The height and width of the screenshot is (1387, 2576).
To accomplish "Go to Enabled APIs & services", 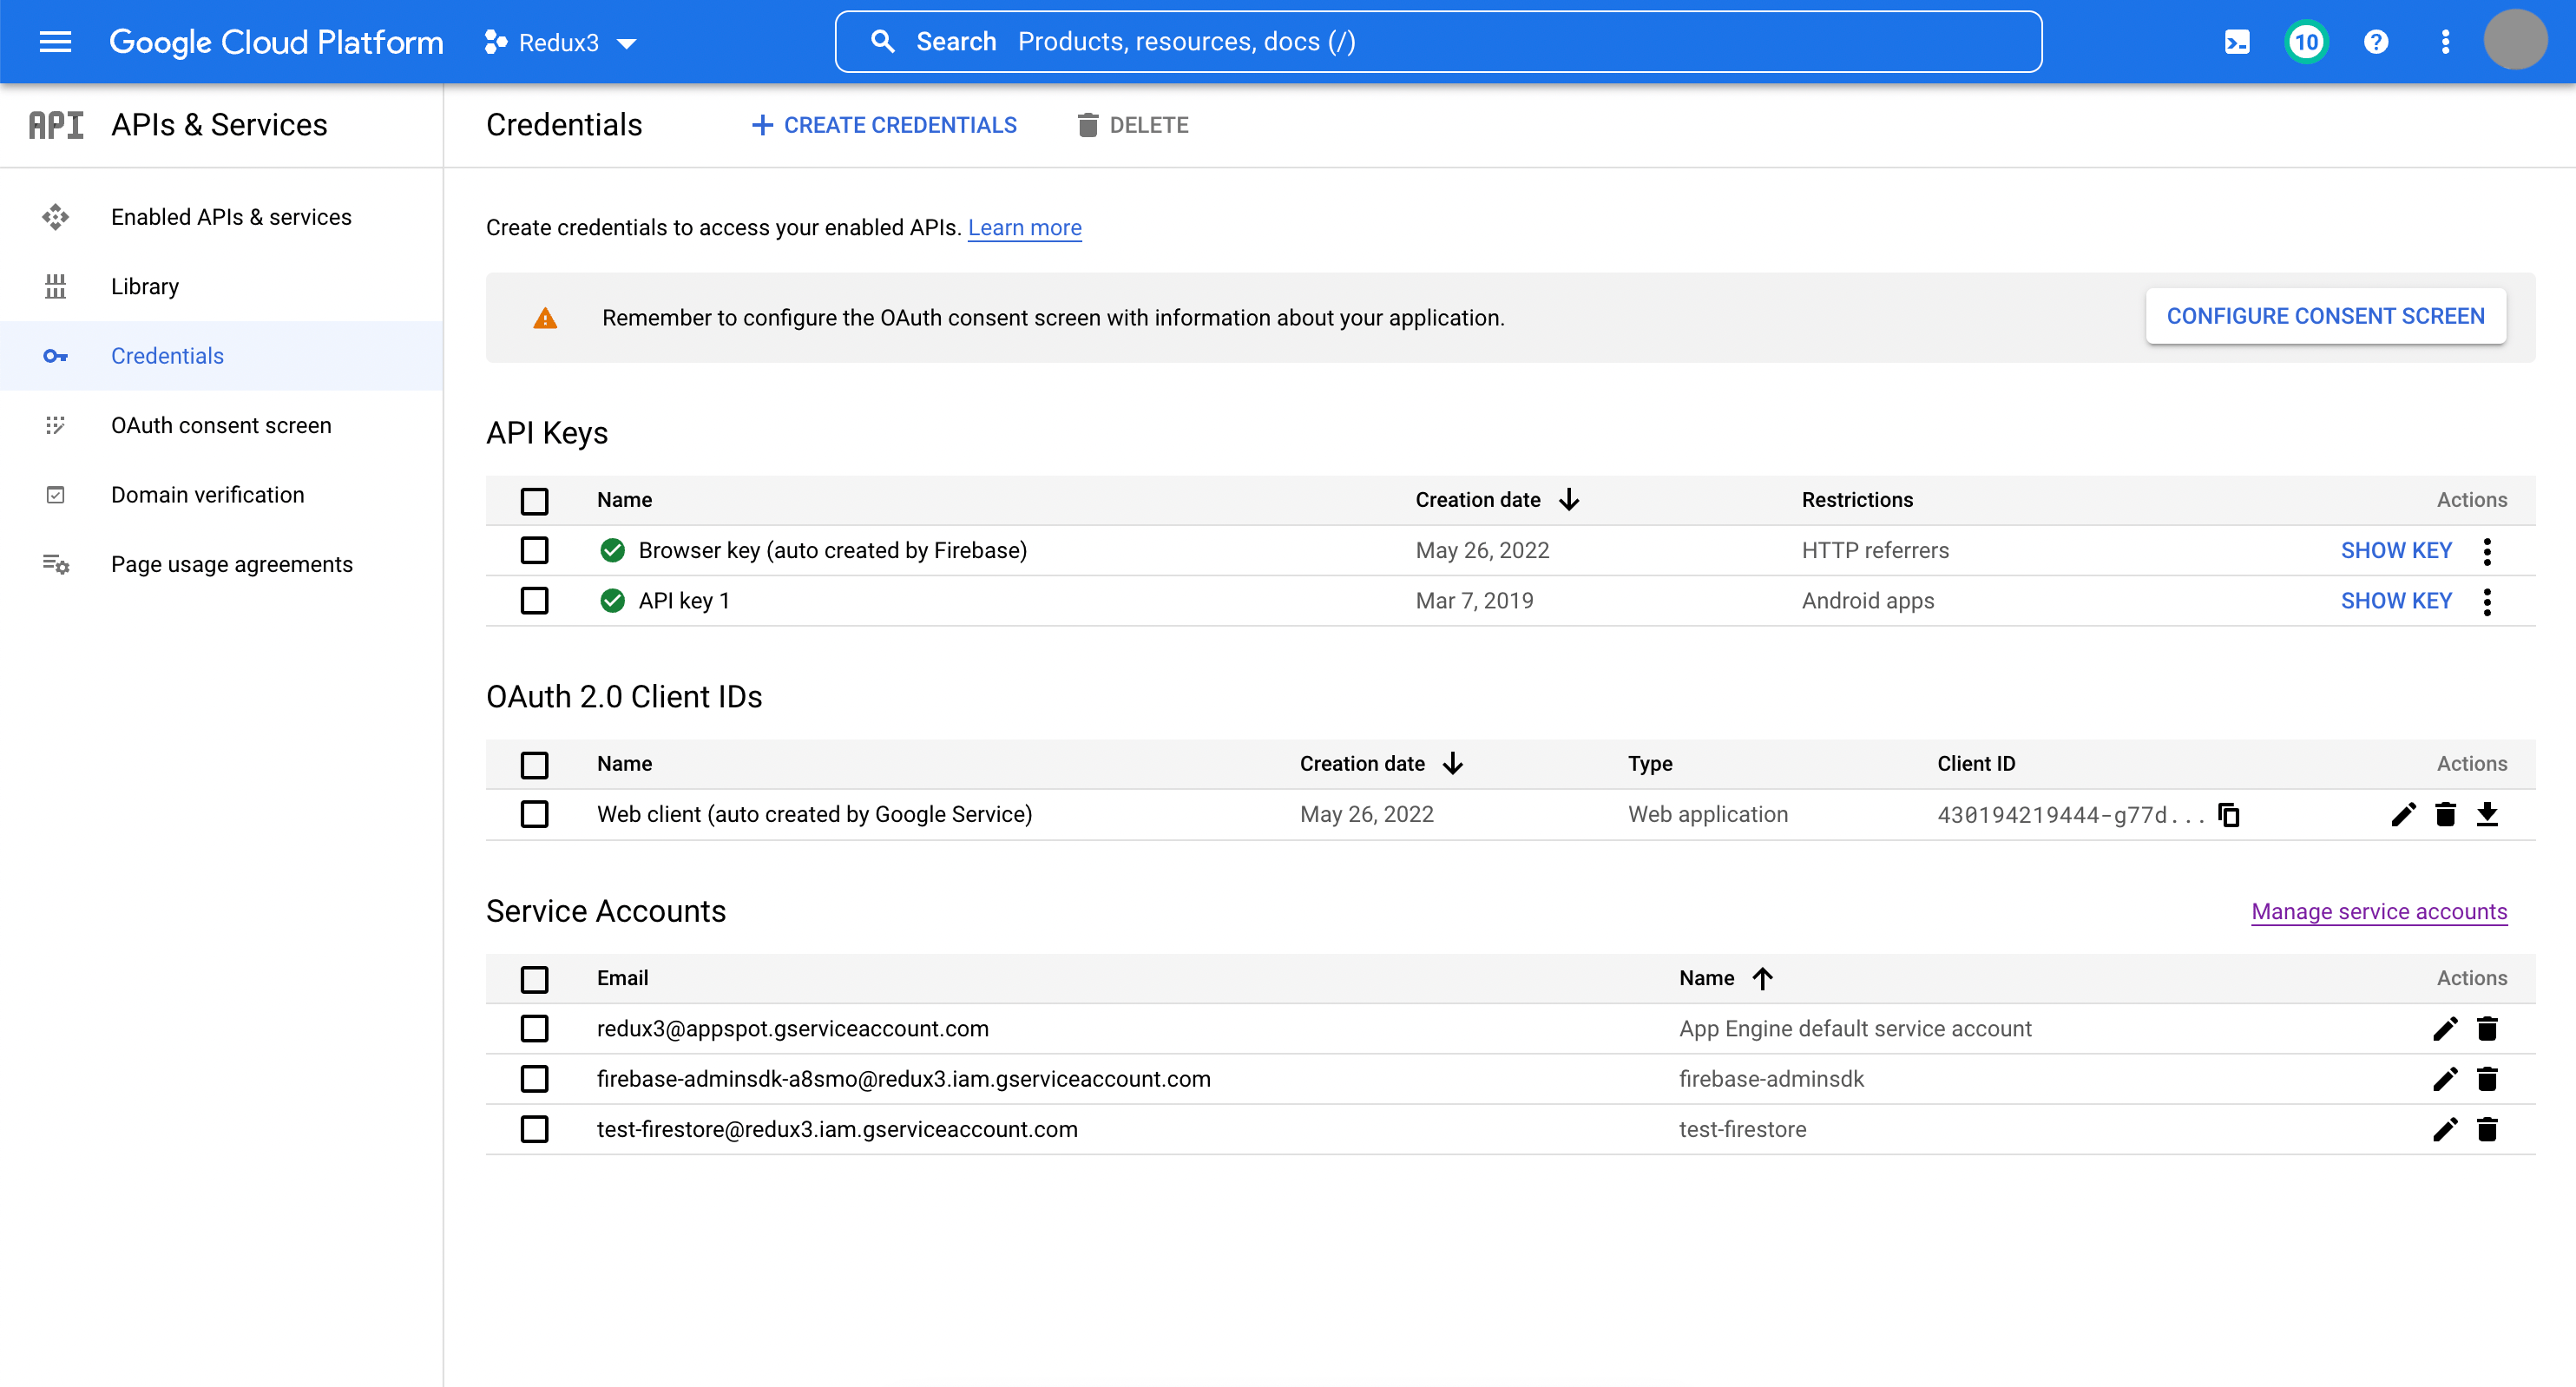I will pyautogui.click(x=221, y=217).
